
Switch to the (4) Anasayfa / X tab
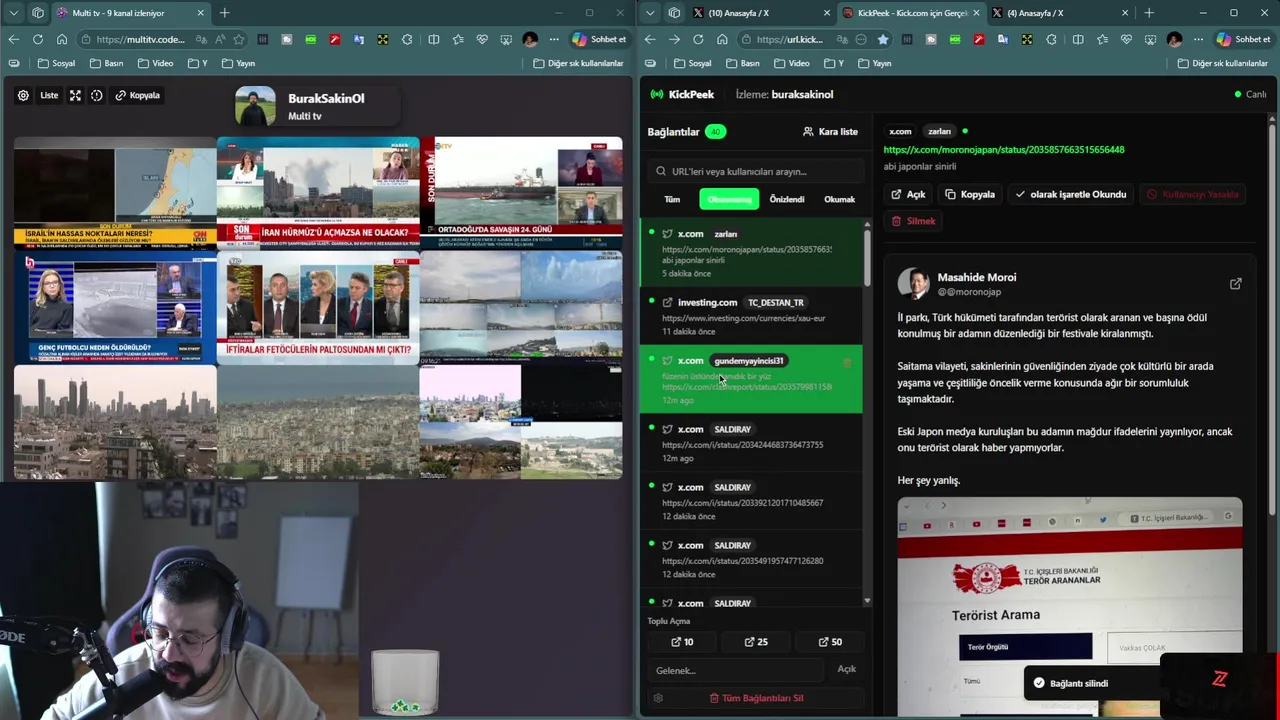pyautogui.click(x=1060, y=13)
